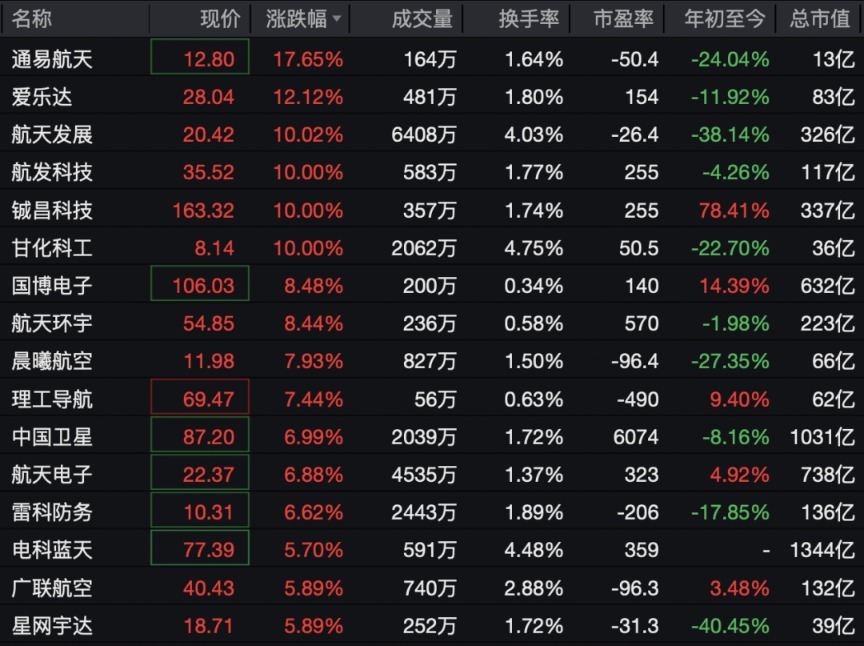Select the 铖昌科技 stock name
This screenshot has height=646, width=864.
point(52,211)
